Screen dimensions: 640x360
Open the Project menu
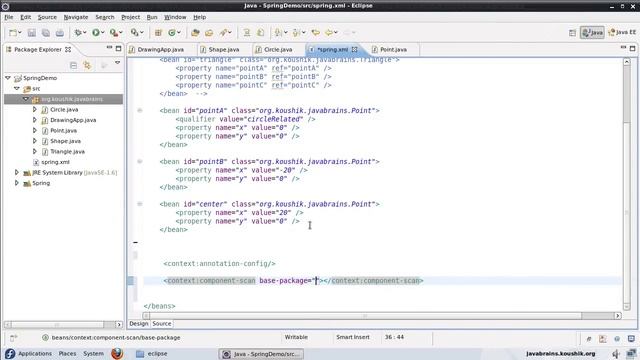[x=131, y=17]
